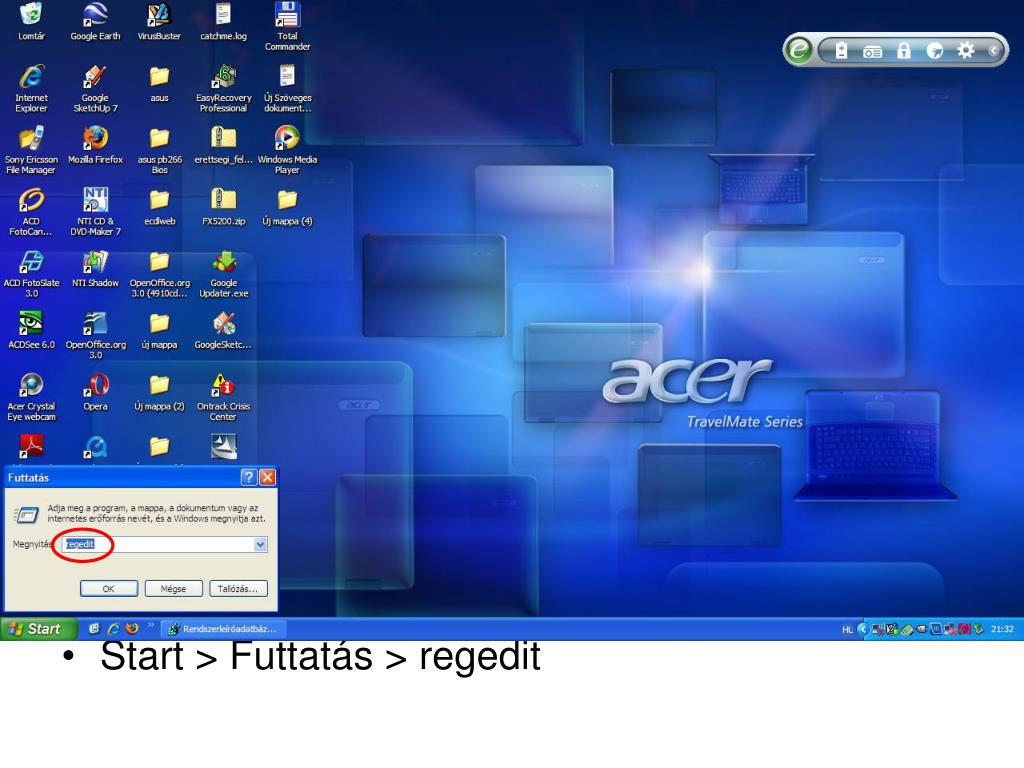This screenshot has height=768, width=1024.
Task: Launch Acer Crystal Eye webcam
Action: pos(31,397)
